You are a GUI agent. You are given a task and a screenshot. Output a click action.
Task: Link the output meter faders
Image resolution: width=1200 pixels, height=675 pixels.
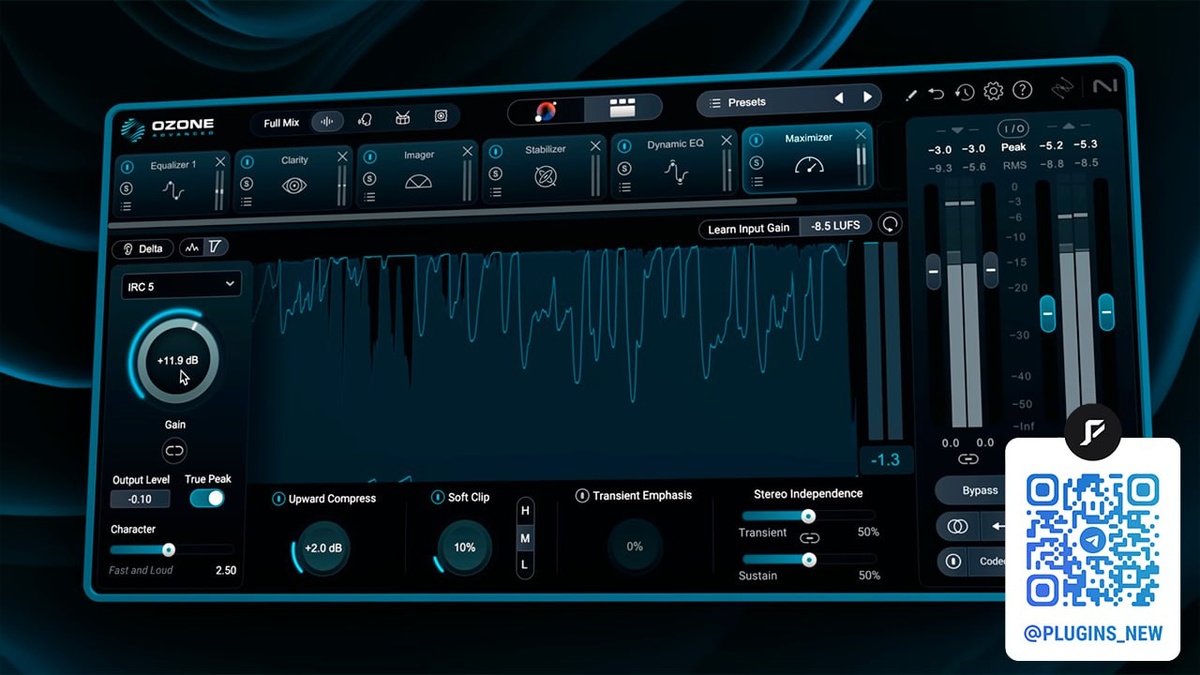pos(967,459)
